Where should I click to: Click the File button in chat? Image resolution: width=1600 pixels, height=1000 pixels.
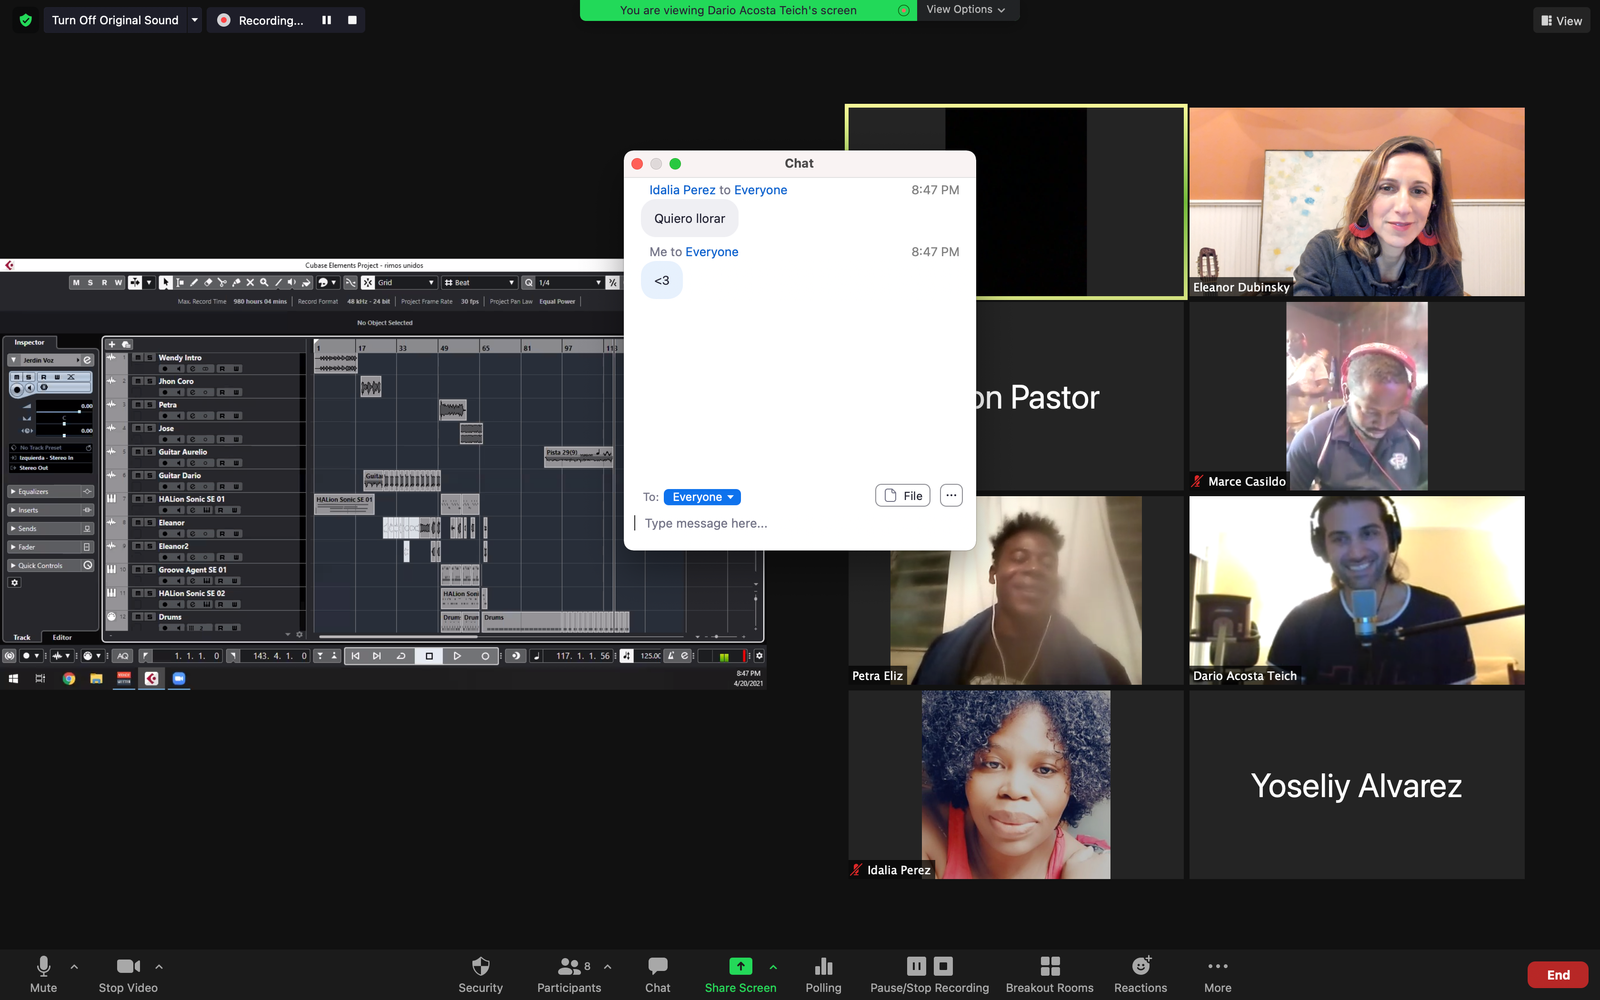(x=903, y=496)
